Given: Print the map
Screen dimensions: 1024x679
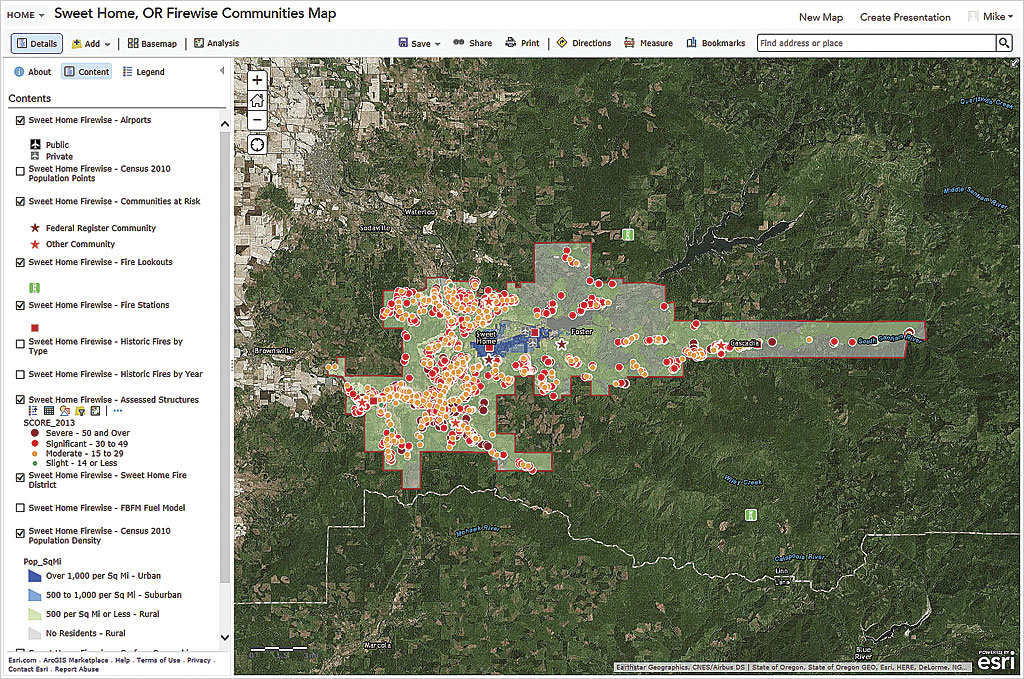Looking at the screenshot, I should [522, 43].
